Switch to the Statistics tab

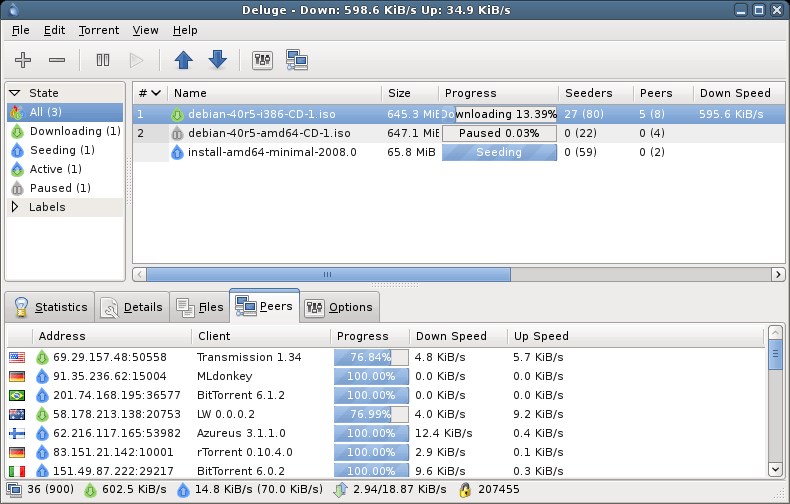50,307
